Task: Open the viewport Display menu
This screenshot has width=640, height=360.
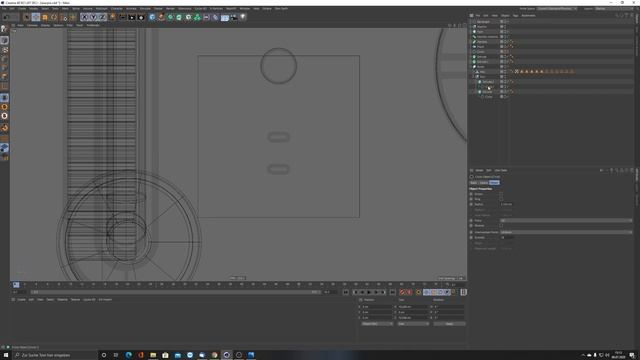Action: pyautogui.click(x=45, y=25)
